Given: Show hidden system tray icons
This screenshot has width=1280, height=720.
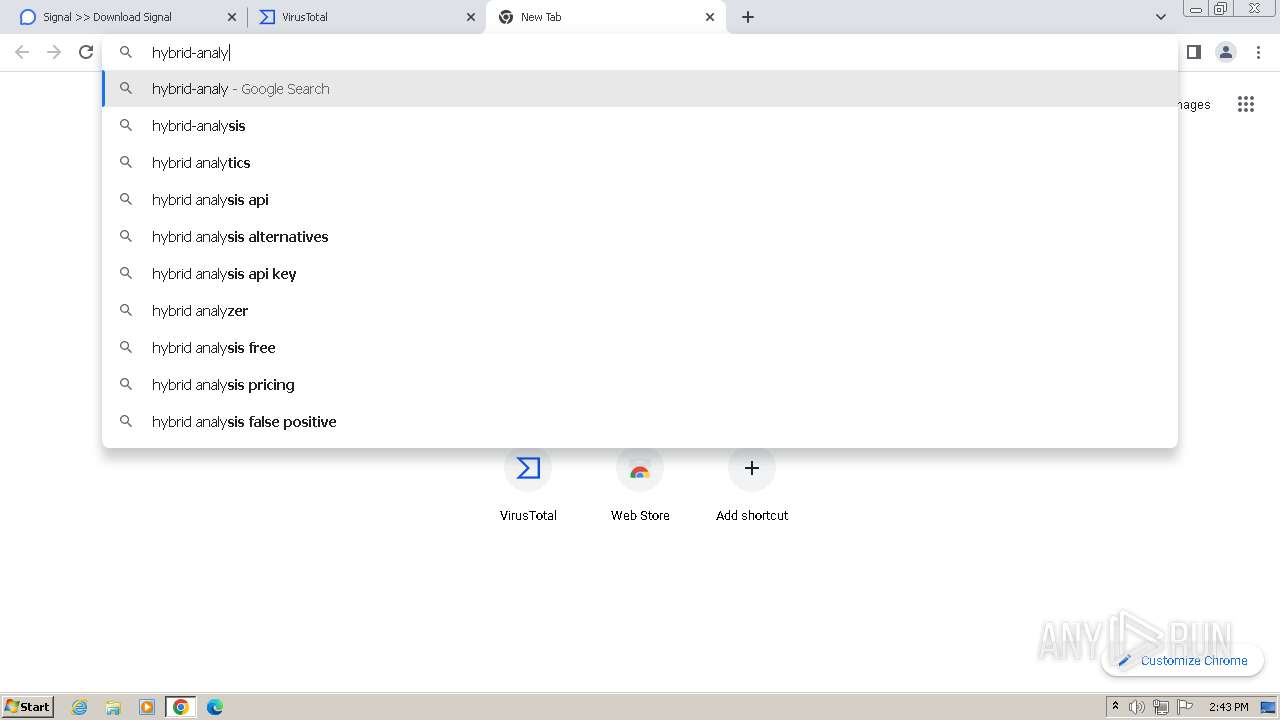Looking at the screenshot, I should pos(1115,707).
